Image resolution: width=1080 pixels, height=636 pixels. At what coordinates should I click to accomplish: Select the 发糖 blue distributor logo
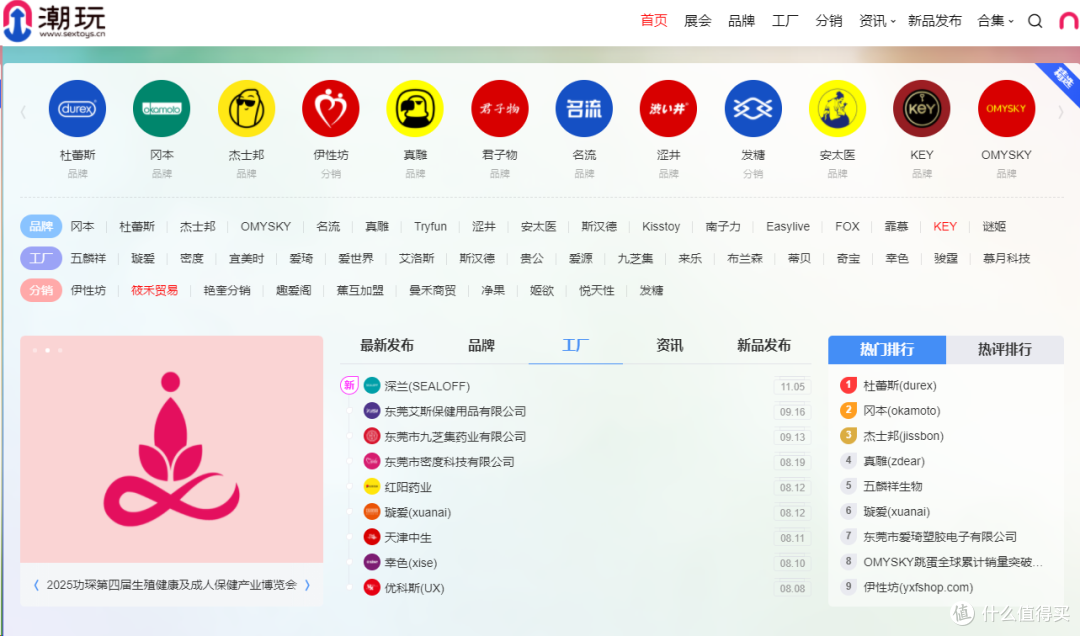(753, 109)
